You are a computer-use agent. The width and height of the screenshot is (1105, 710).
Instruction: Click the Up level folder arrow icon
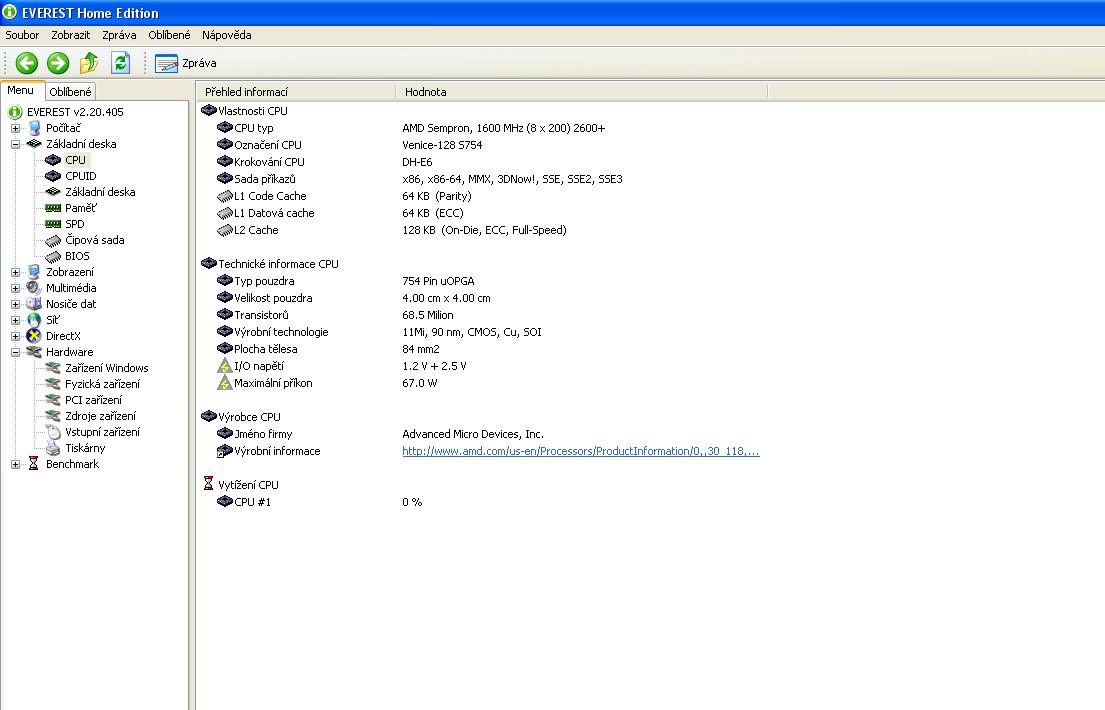click(89, 63)
